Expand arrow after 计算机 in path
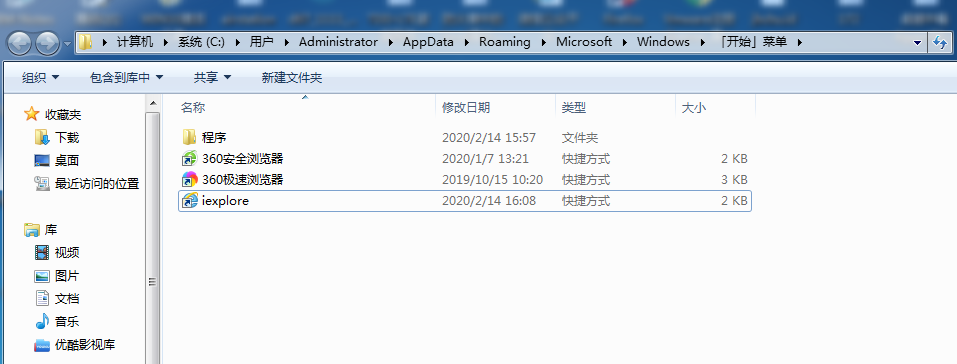 (166, 43)
